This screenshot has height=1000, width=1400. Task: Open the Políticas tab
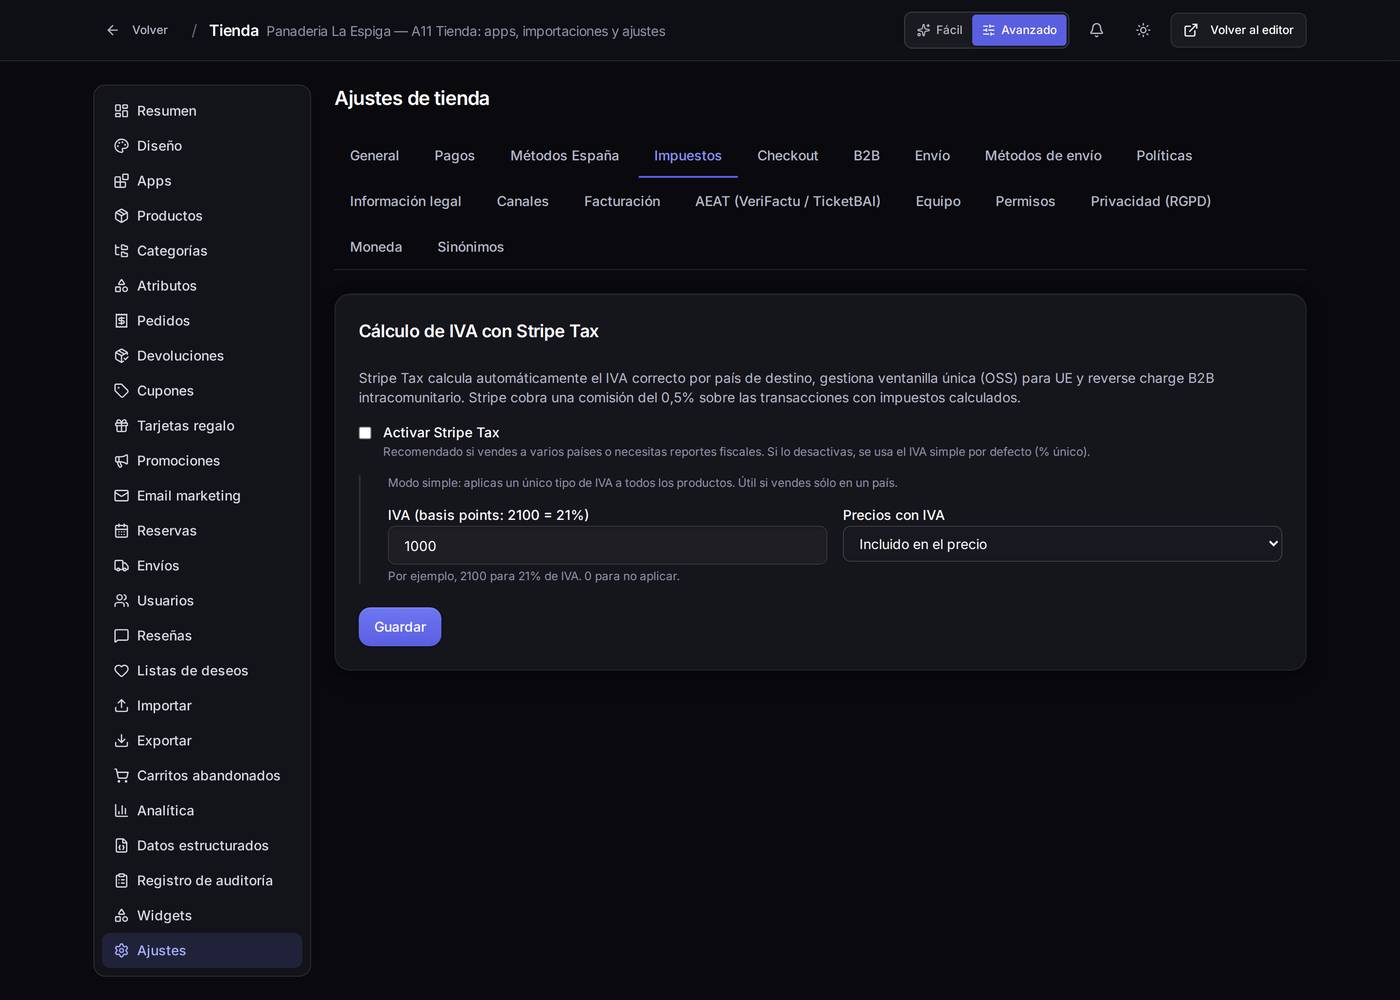(1164, 156)
